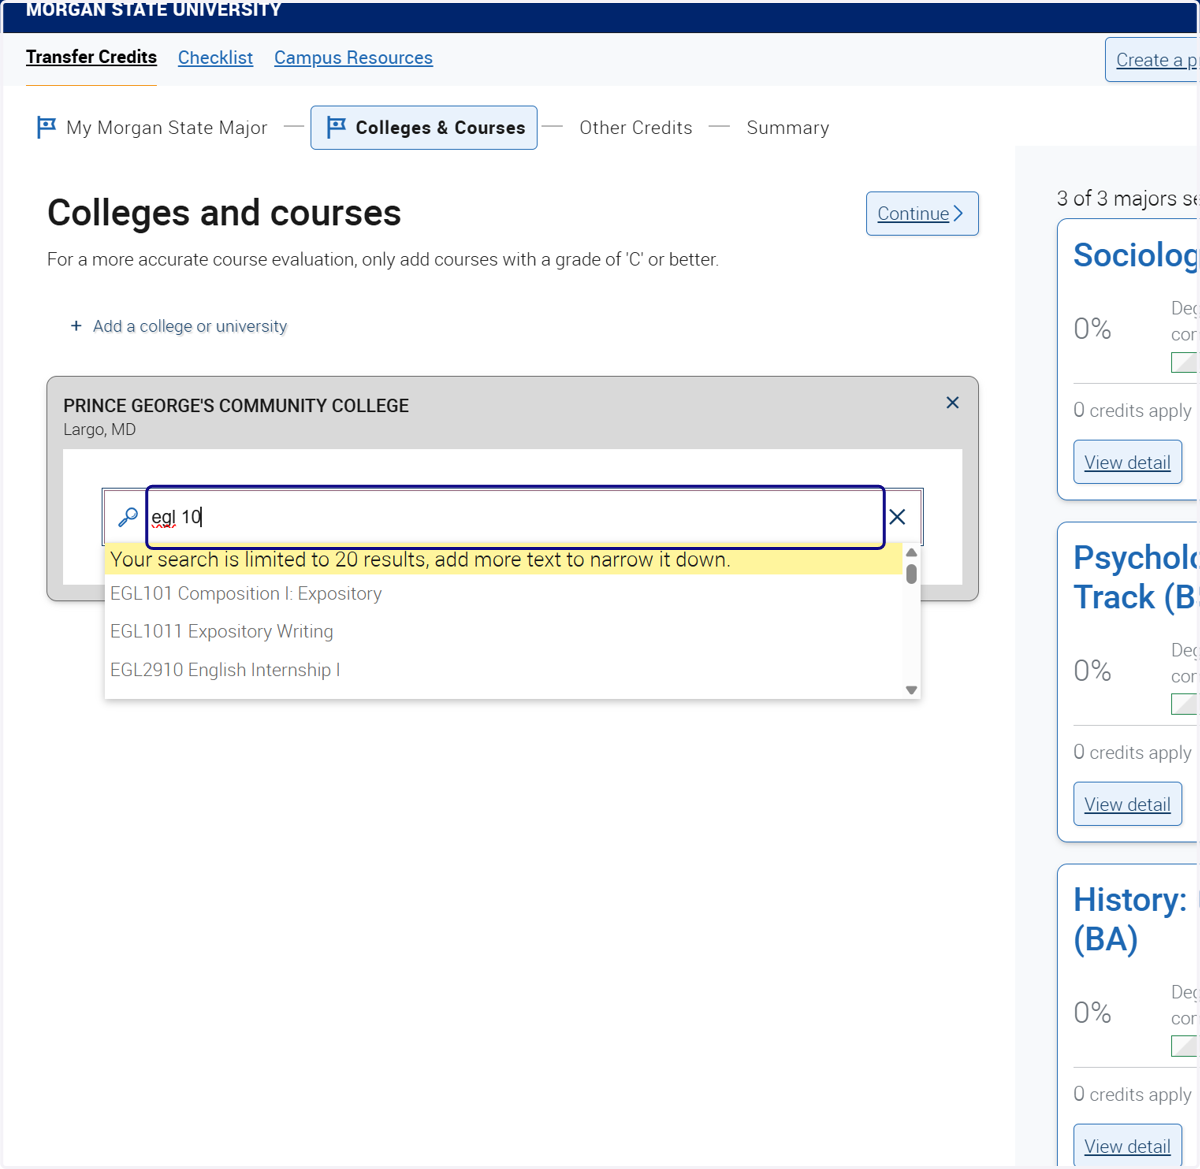The image size is (1200, 1169).
Task: Click the flag icon beside My Morgan State Major
Action: point(46,127)
